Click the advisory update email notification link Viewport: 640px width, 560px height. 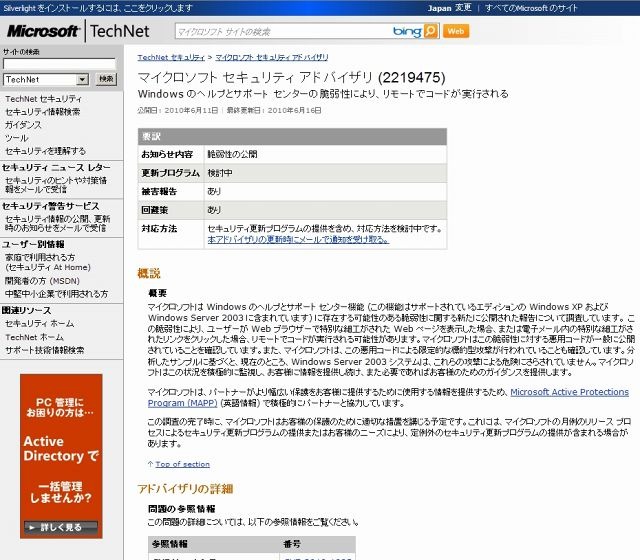(298, 240)
